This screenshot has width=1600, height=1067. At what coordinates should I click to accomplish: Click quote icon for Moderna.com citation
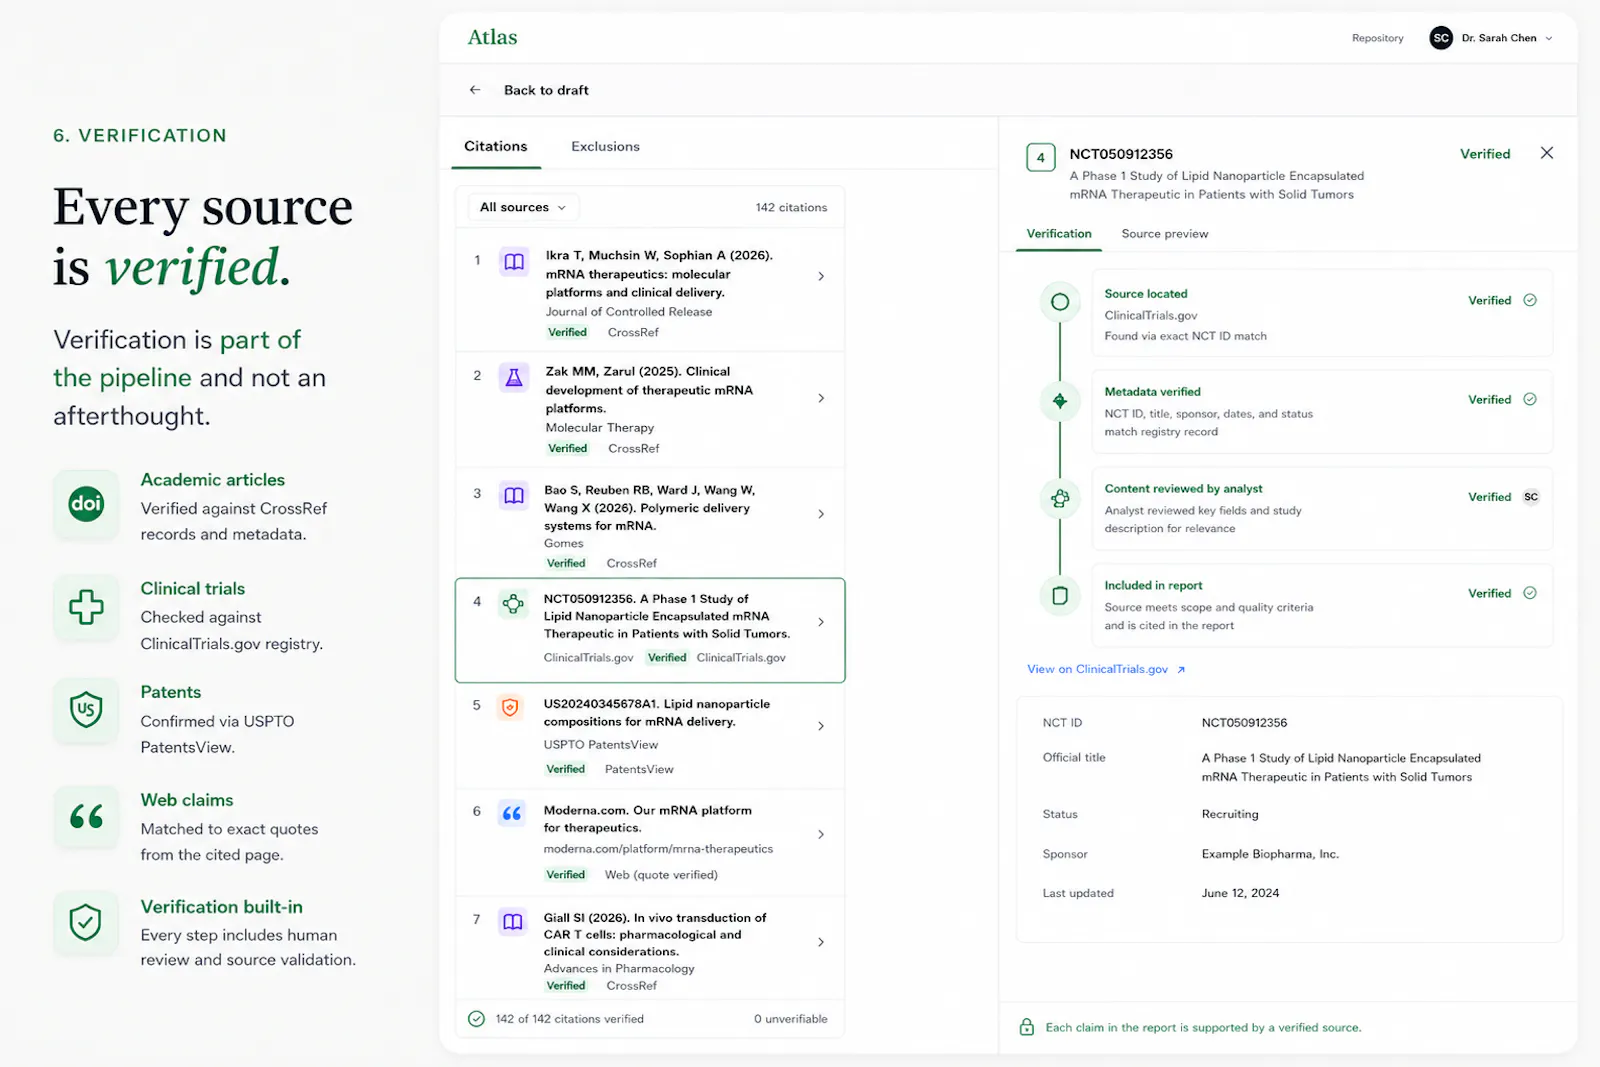(511, 813)
